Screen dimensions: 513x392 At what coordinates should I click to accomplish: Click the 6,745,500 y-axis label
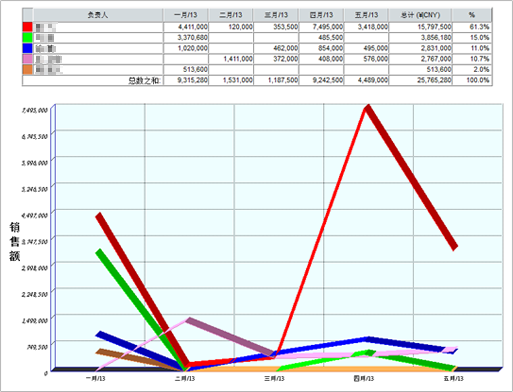click(35, 136)
